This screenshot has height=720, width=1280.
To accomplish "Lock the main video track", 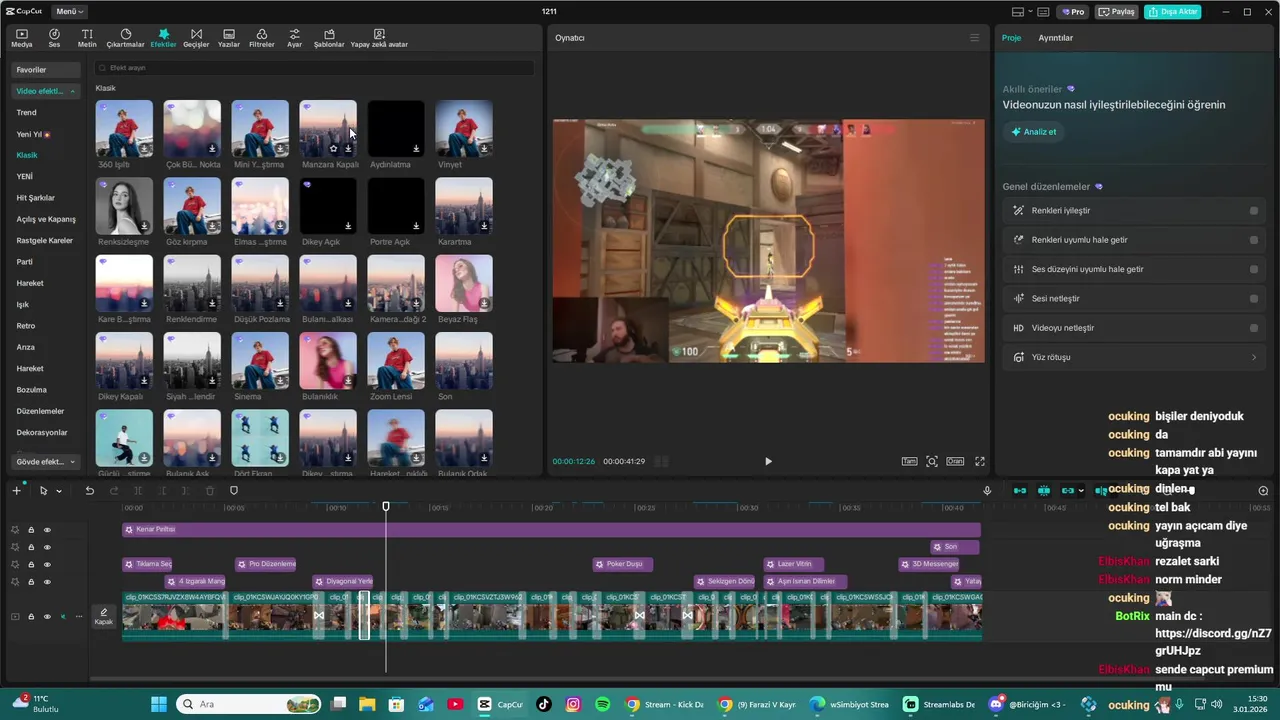I will pyautogui.click(x=31, y=616).
